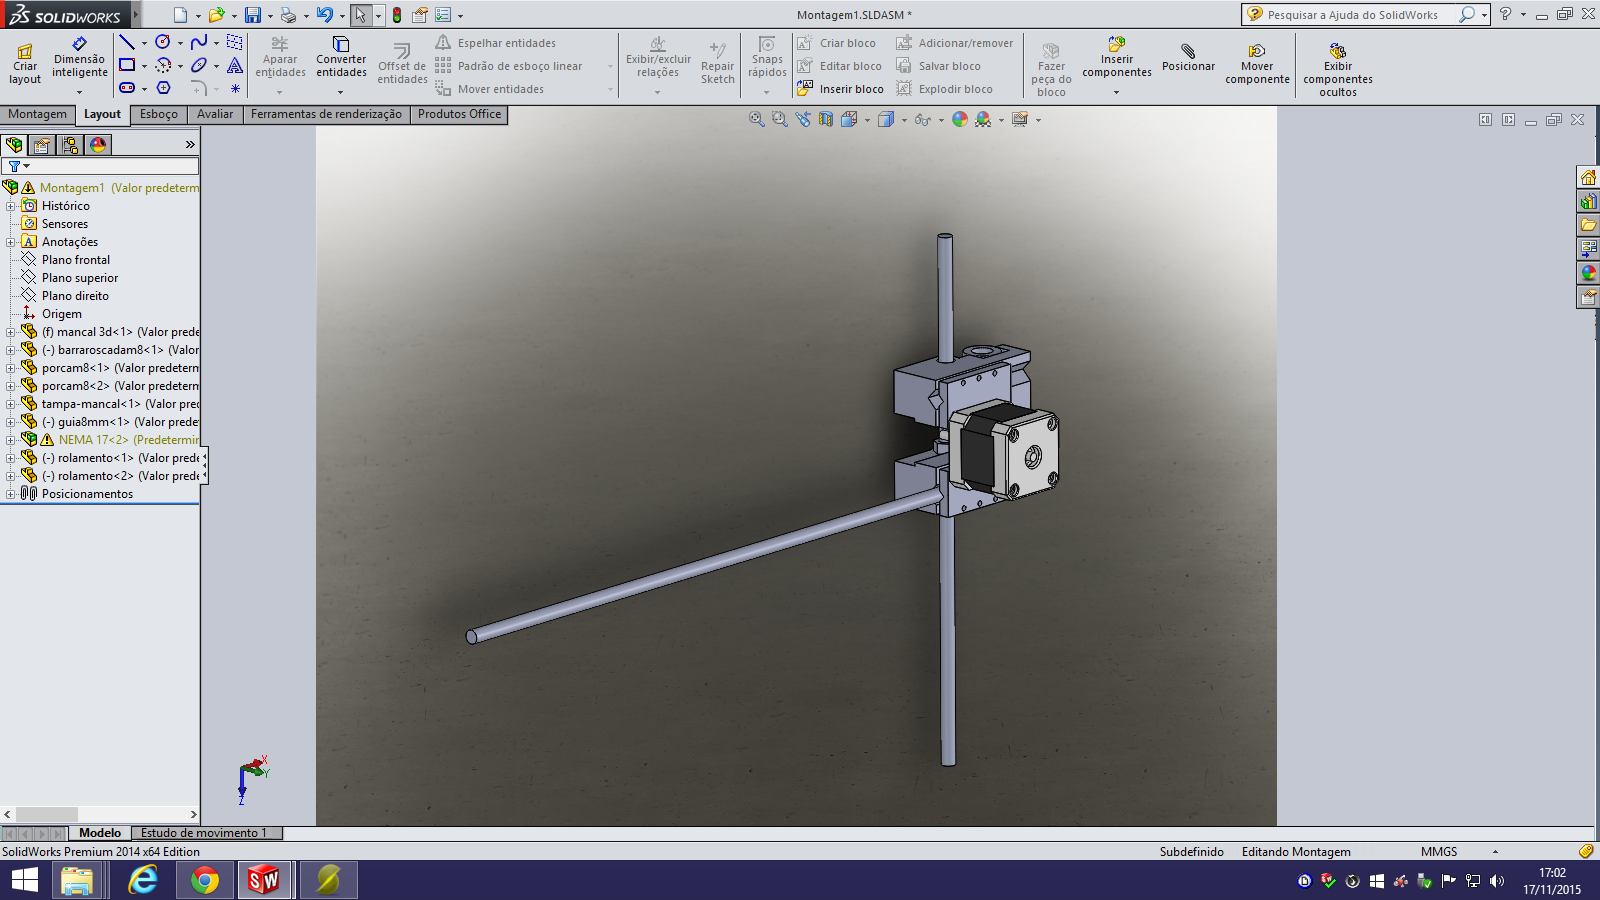Select the sketch Point tool

coord(235,88)
